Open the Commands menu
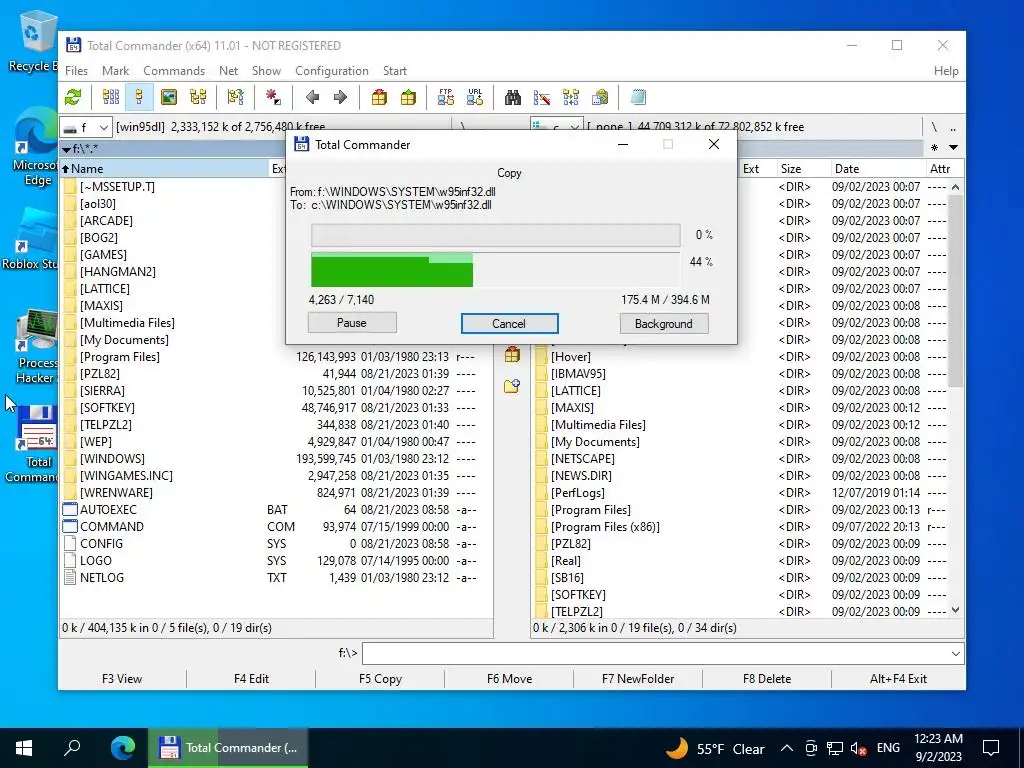The height and width of the screenshot is (768, 1024). click(x=174, y=71)
